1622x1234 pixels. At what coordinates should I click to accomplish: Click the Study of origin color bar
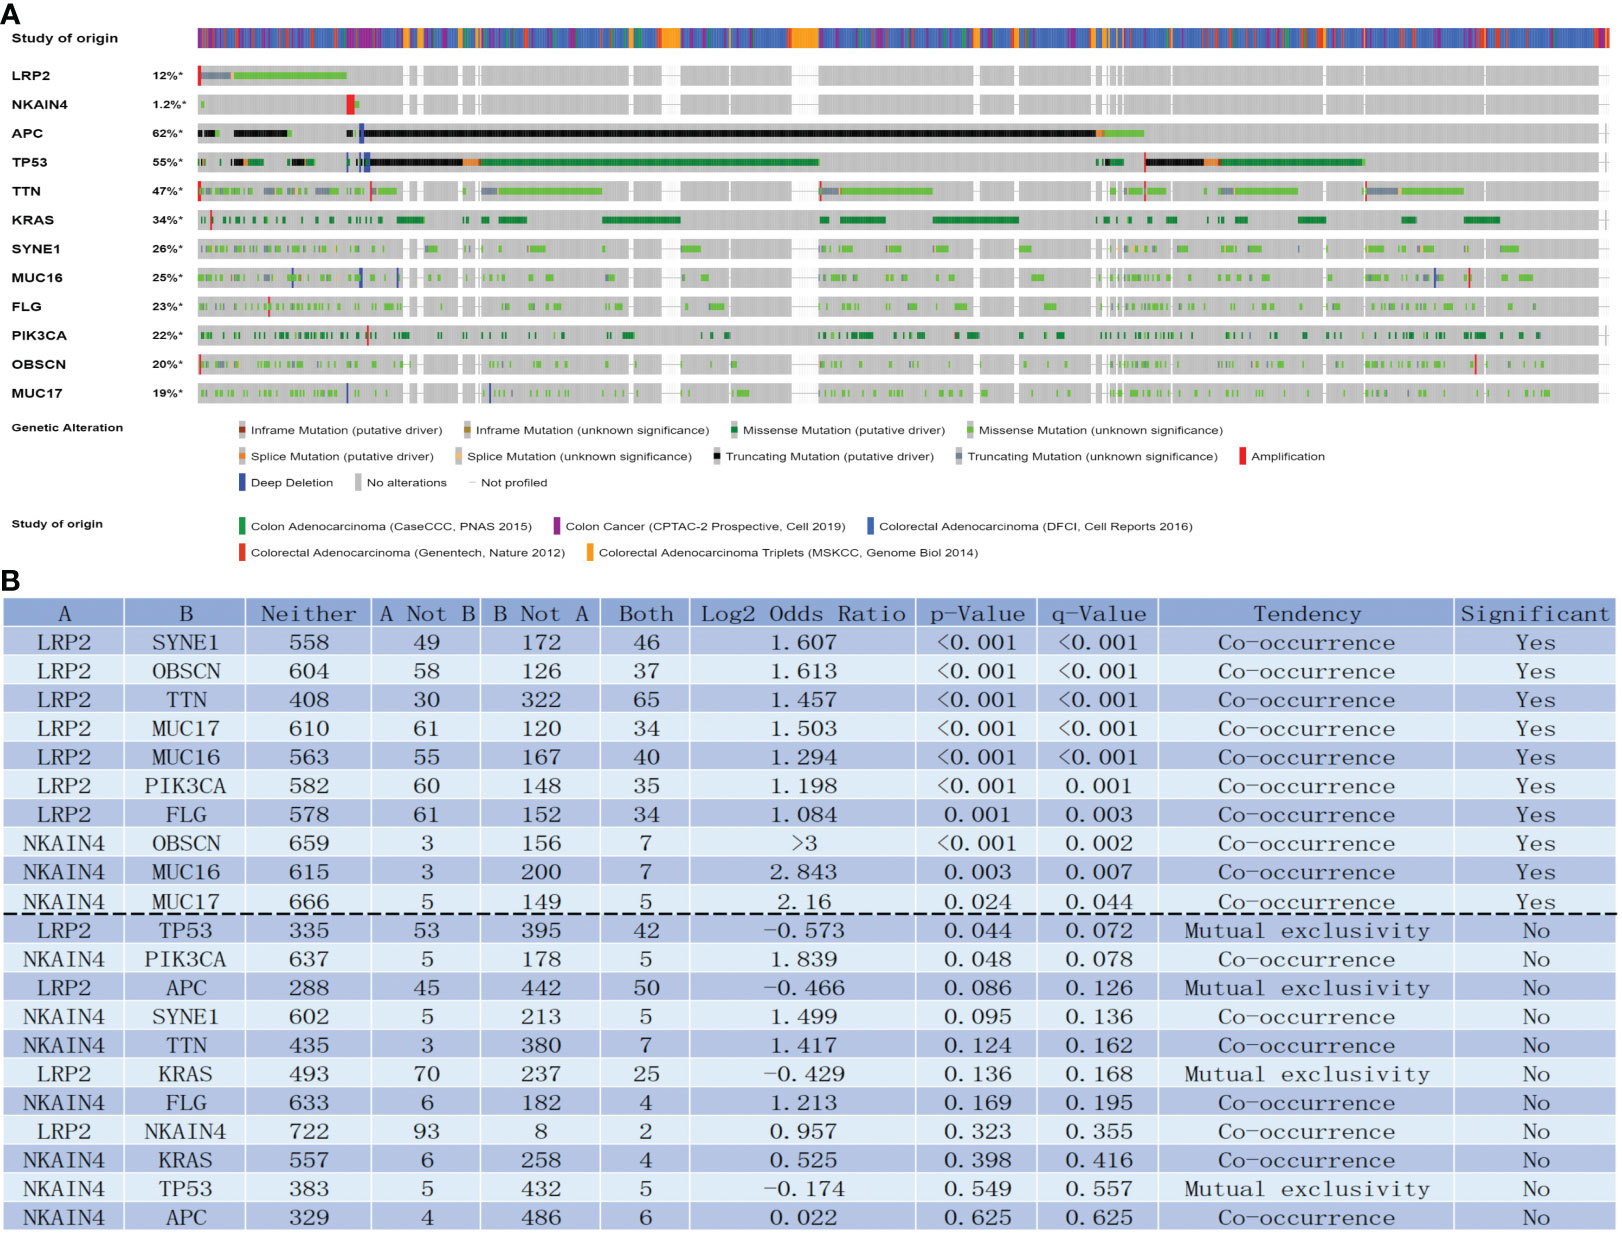pos(903,38)
